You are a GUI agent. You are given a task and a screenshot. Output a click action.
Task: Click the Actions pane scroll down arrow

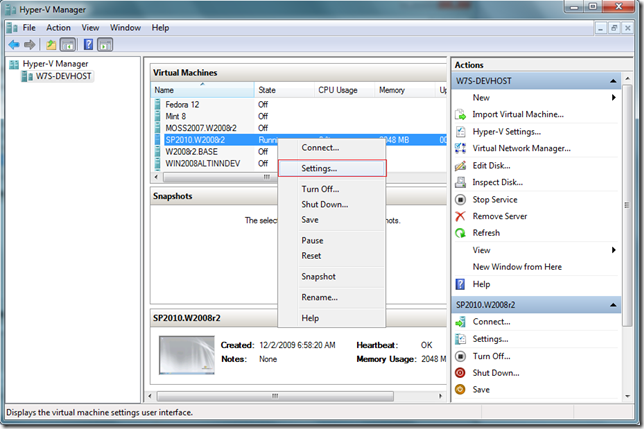click(x=627, y=396)
